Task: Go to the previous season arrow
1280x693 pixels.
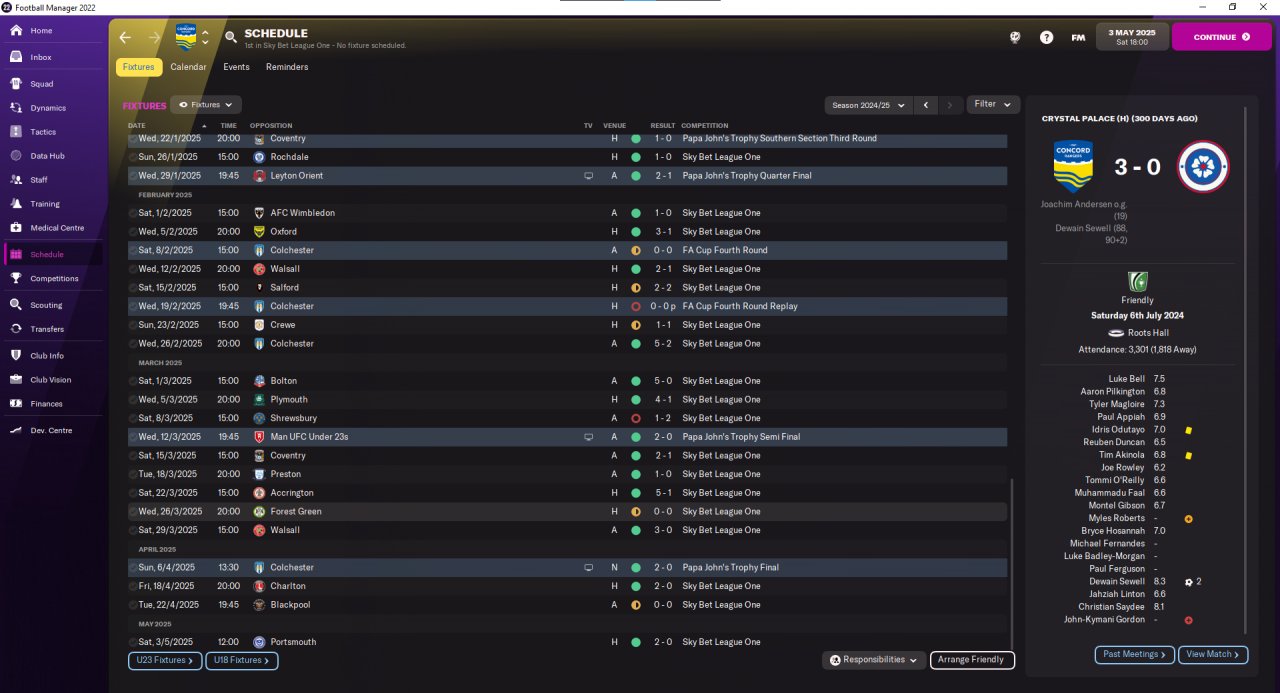Action: click(927, 105)
